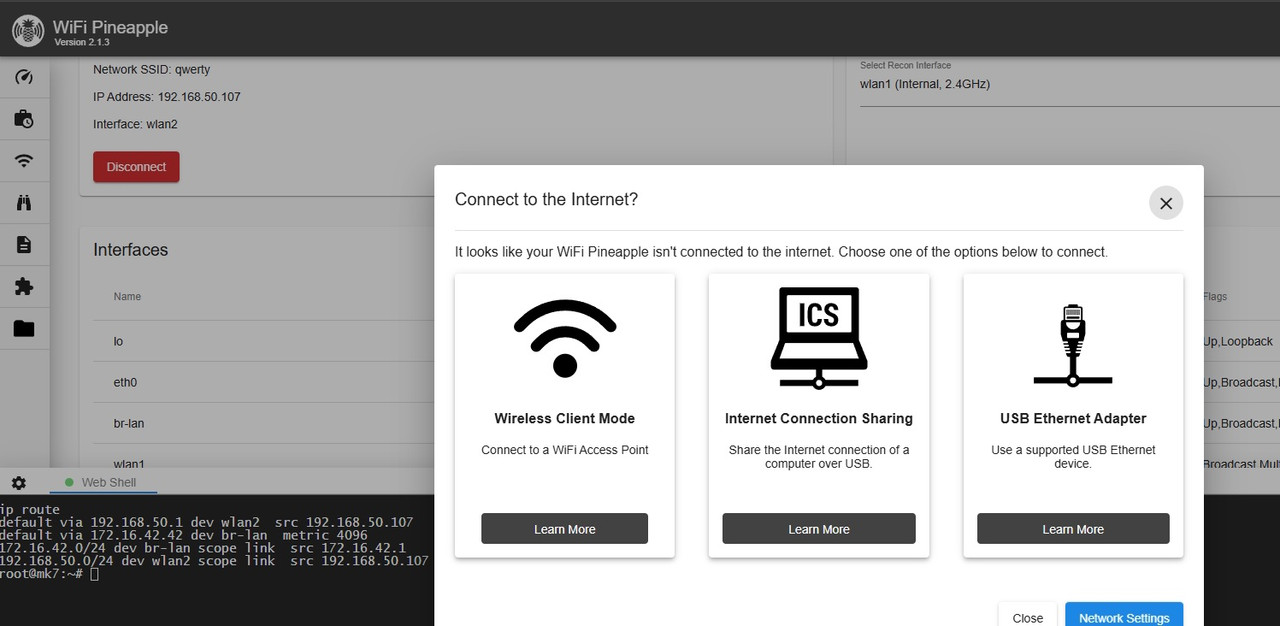1280x626 pixels.
Task: Click the Internet Connection Sharing heading
Action: click(x=819, y=418)
